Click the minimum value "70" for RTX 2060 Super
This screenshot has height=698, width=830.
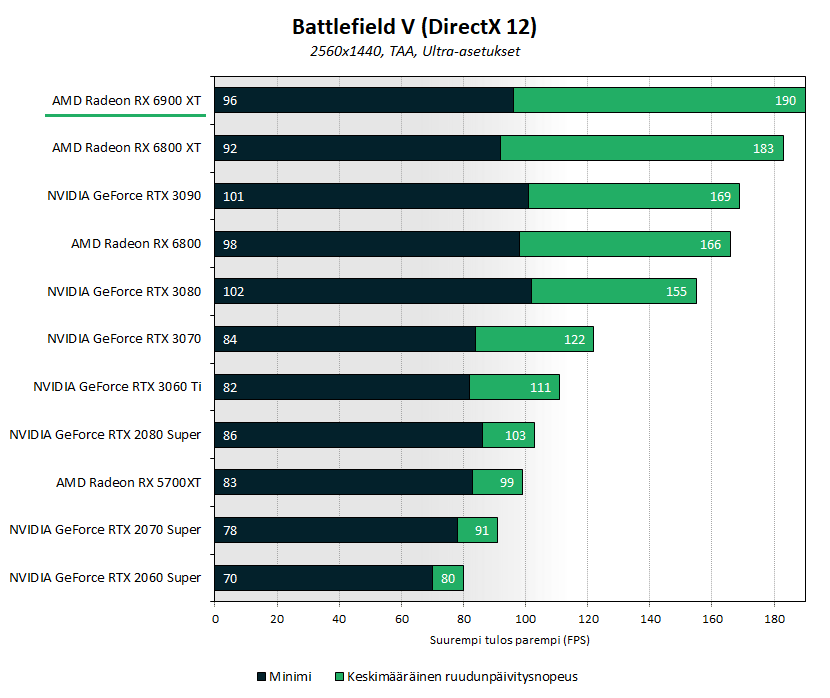pyautogui.click(x=230, y=578)
